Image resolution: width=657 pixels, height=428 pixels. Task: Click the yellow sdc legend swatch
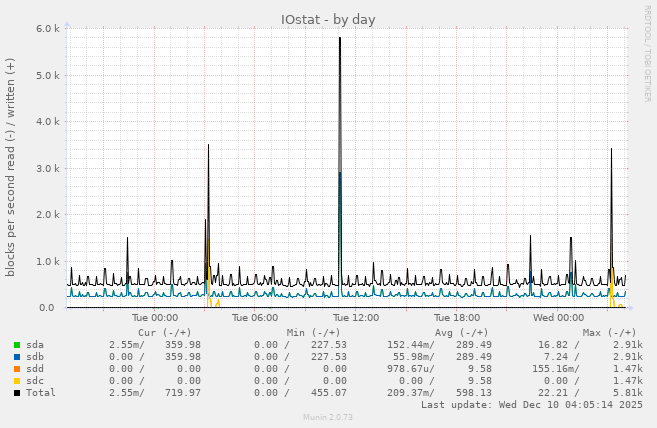click(x=17, y=381)
